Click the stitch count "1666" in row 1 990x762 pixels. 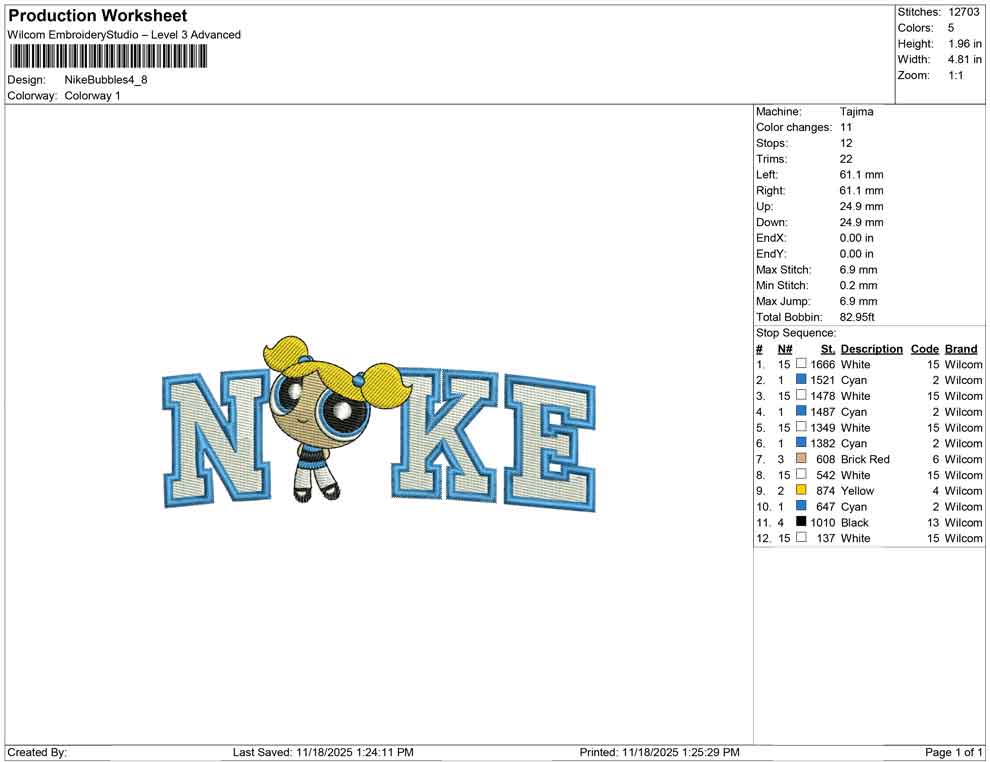[823, 364]
